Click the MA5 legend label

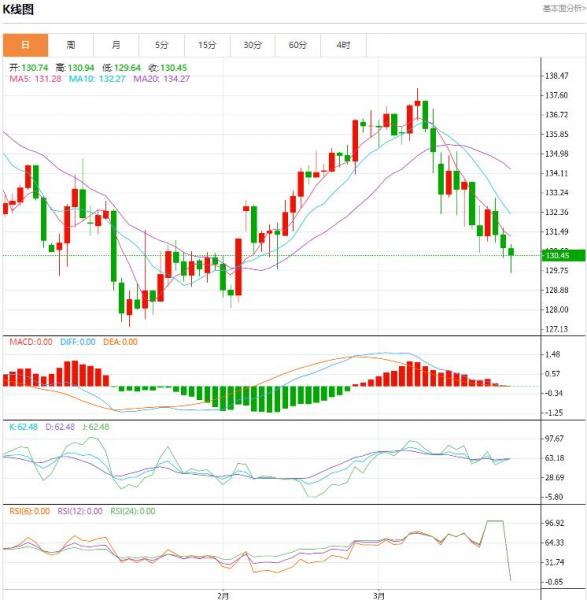click(35, 79)
